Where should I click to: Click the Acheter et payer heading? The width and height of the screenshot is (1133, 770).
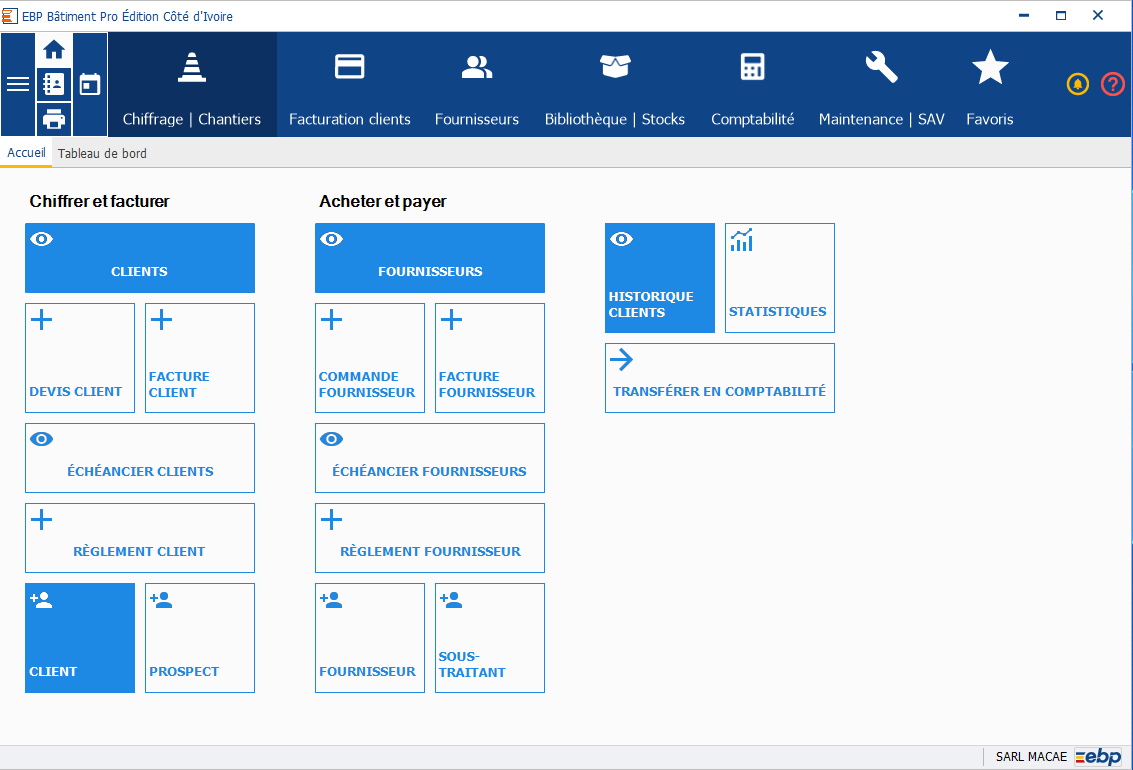pos(383,202)
